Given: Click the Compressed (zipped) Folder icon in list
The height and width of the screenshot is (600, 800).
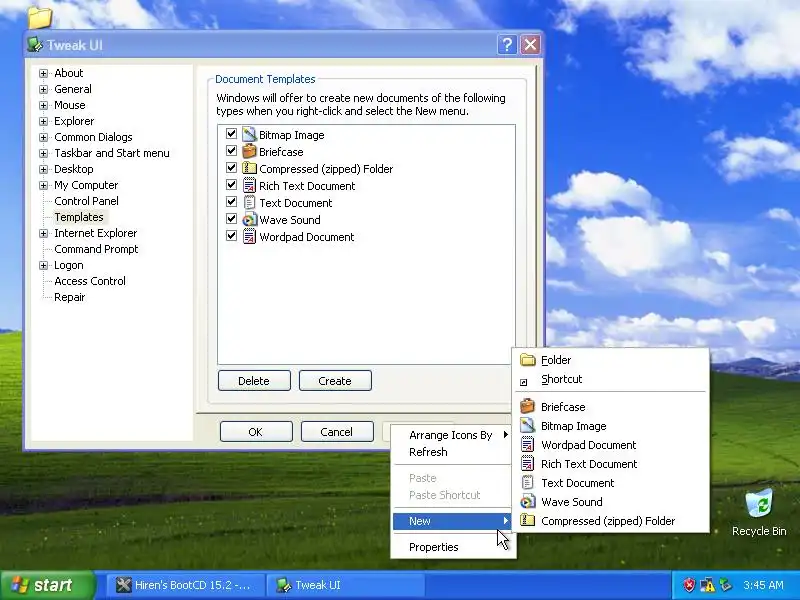Looking at the screenshot, I should (x=249, y=168).
